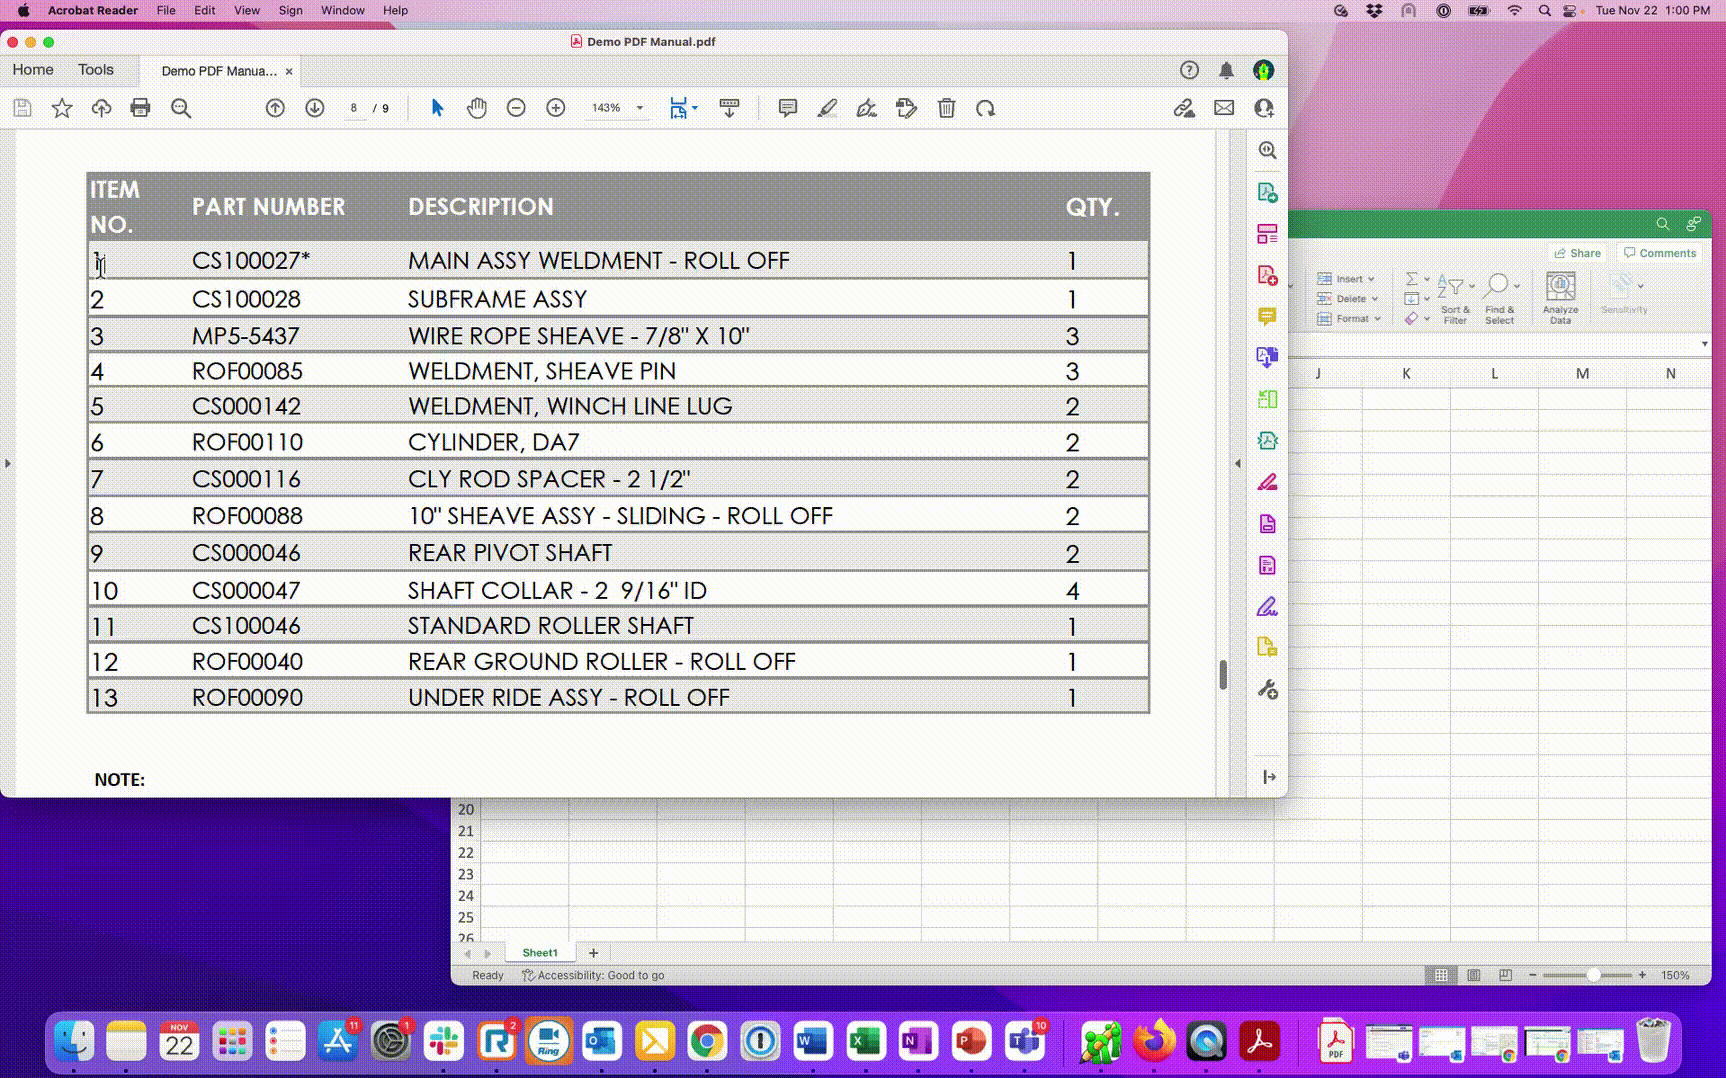Send file by email envelope icon

[1224, 108]
